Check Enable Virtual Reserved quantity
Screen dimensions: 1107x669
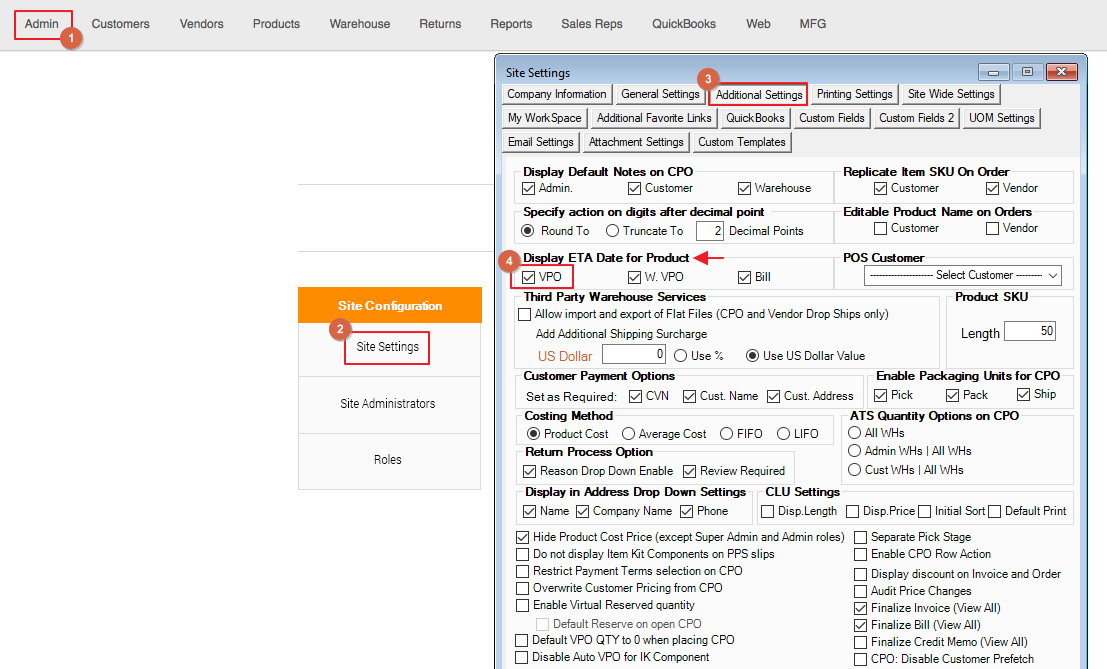[x=523, y=605]
